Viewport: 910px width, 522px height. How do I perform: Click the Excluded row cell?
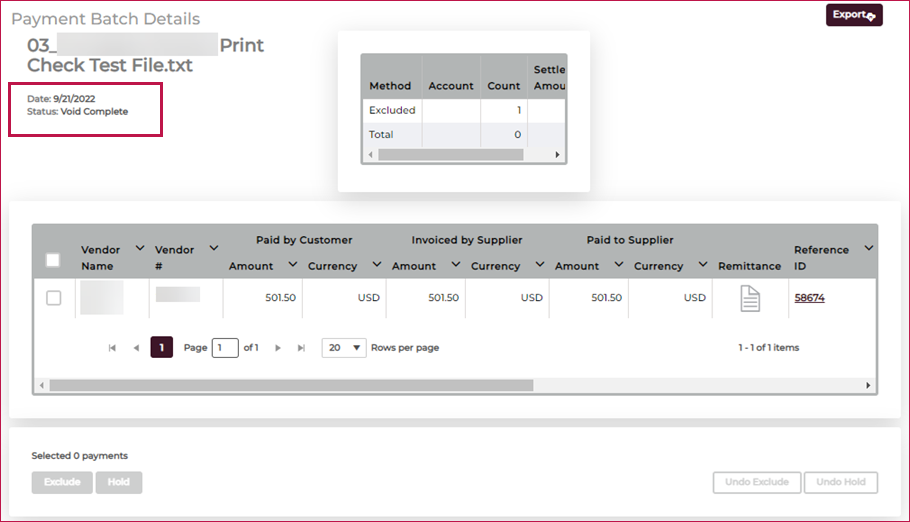(x=392, y=110)
